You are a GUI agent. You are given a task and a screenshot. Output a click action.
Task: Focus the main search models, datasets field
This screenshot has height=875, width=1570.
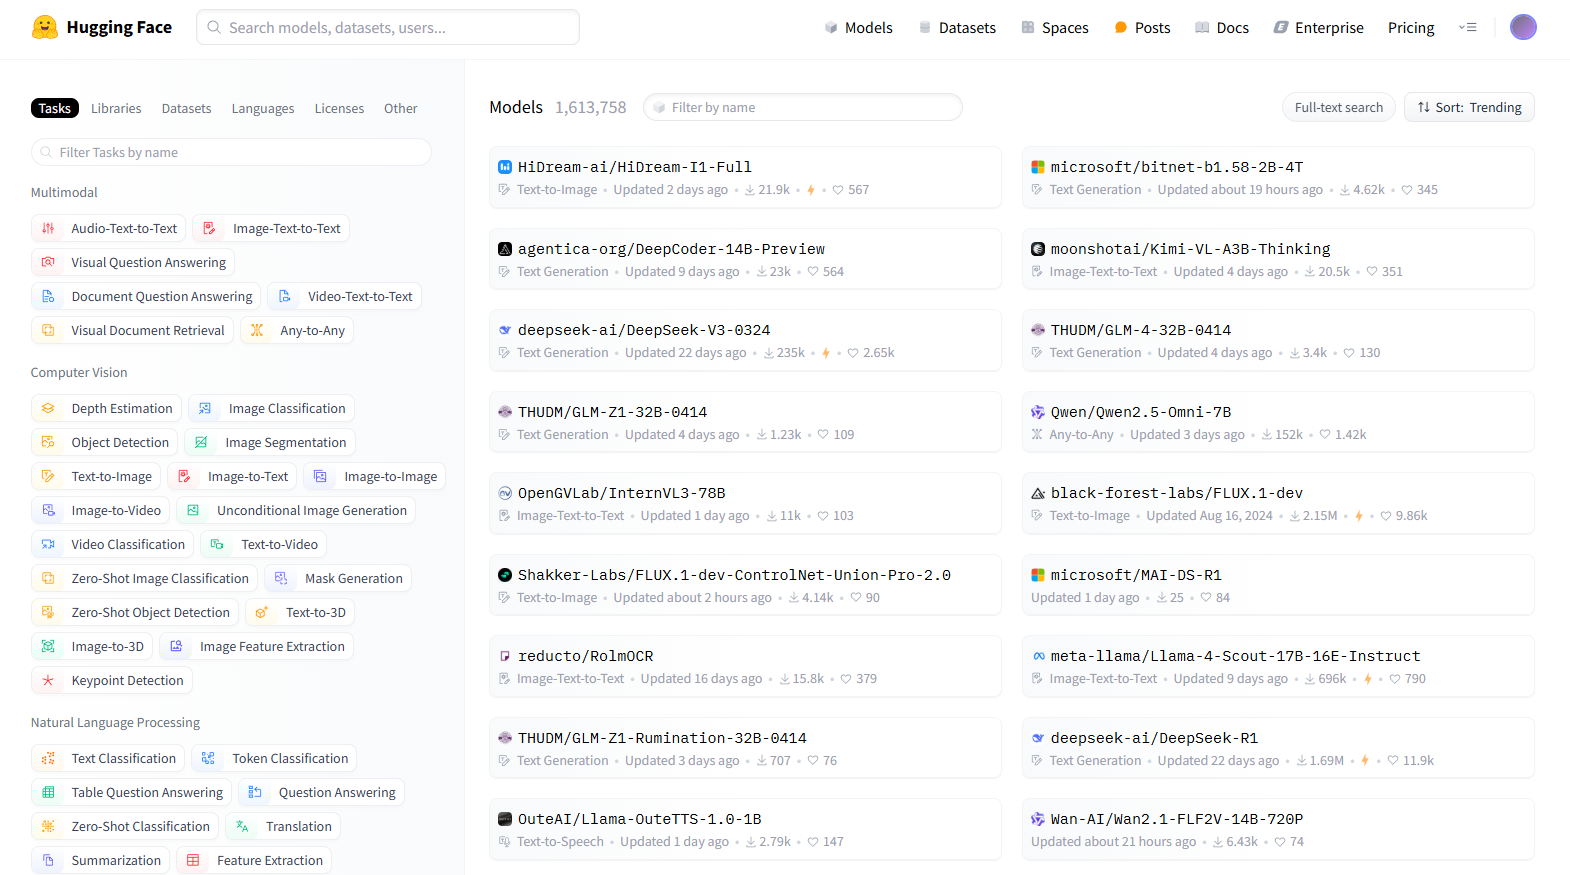[388, 27]
